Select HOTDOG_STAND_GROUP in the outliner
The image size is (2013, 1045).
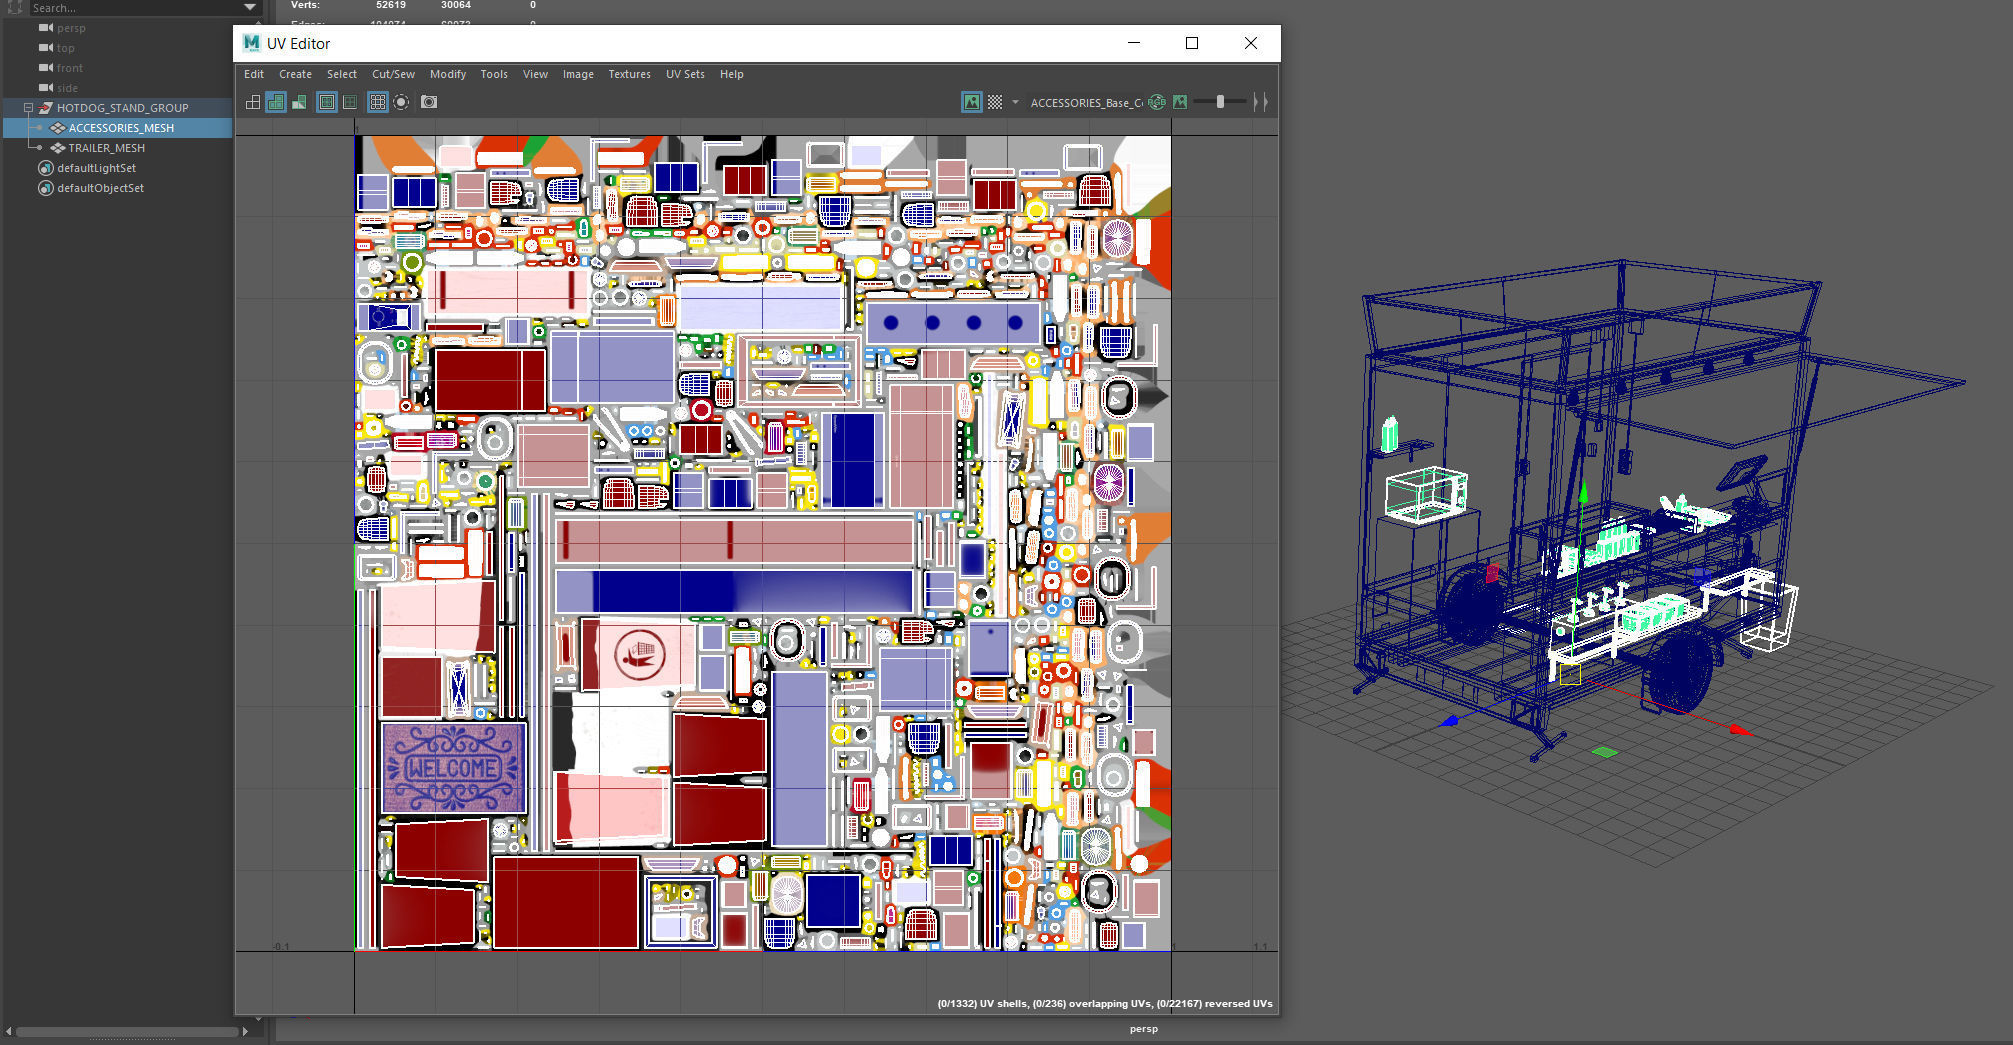(122, 108)
